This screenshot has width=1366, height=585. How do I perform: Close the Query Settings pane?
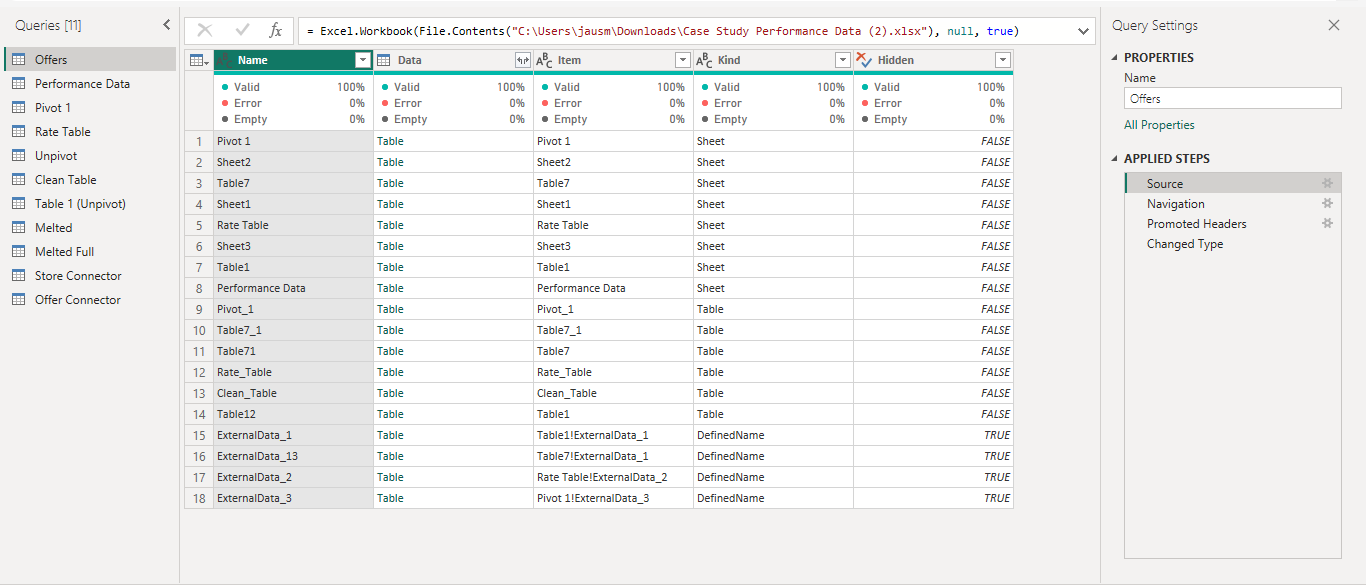pos(1334,25)
